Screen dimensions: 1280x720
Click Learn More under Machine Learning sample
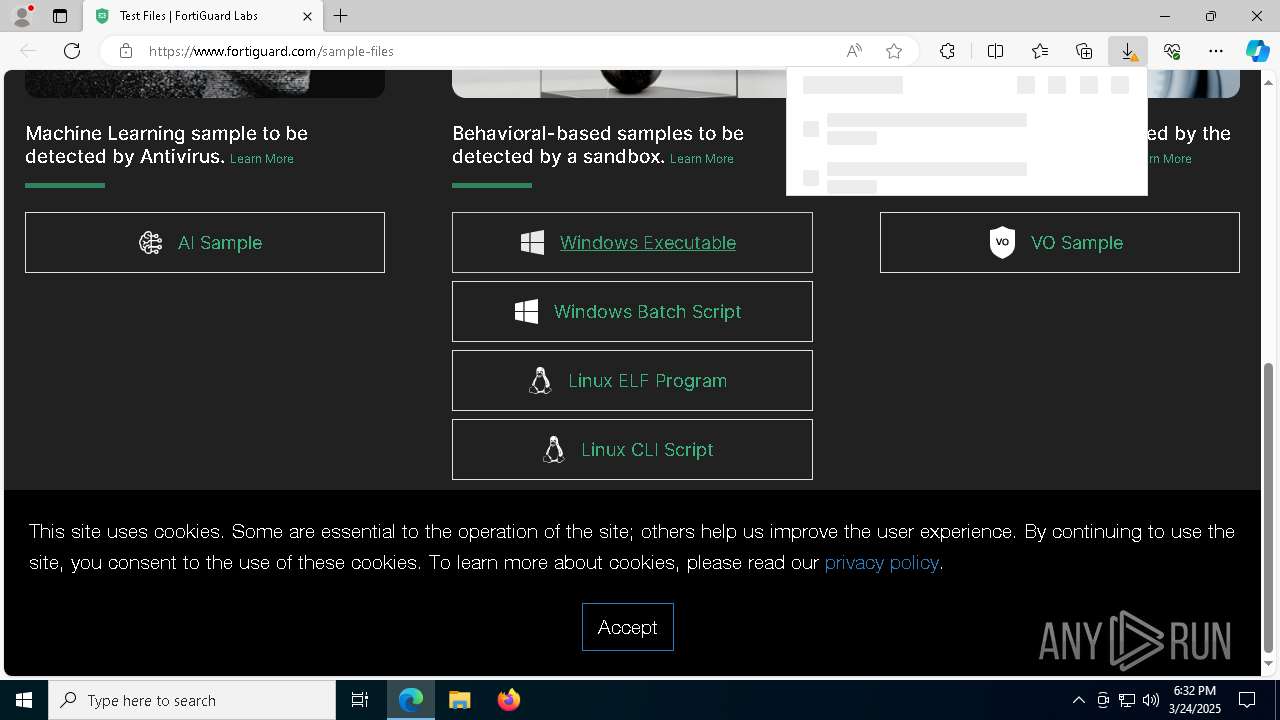(x=262, y=159)
